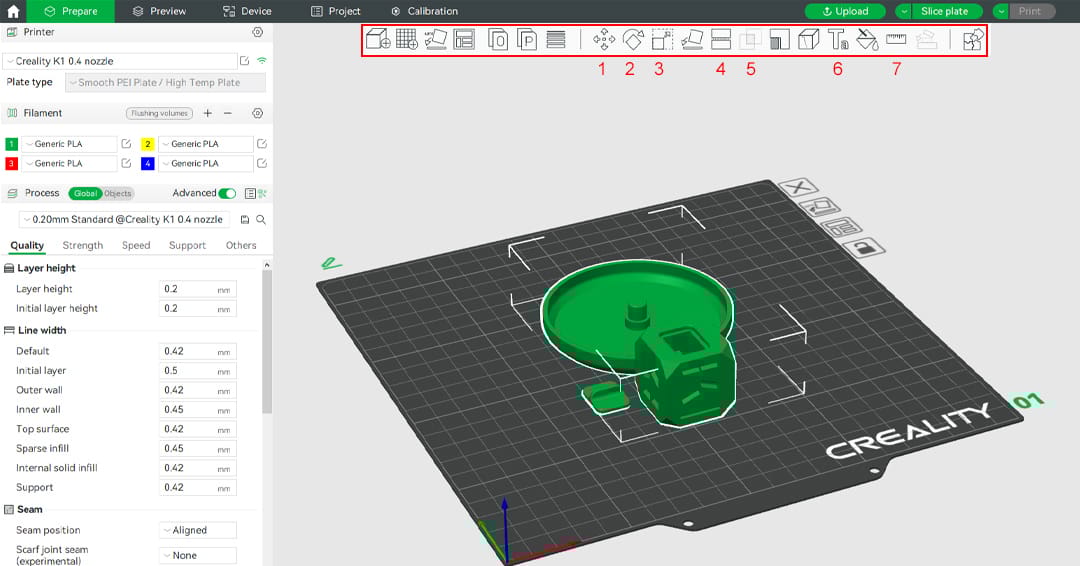This screenshot has height=566, width=1080.
Task: Select the Measure ruler tool
Action: click(896, 40)
